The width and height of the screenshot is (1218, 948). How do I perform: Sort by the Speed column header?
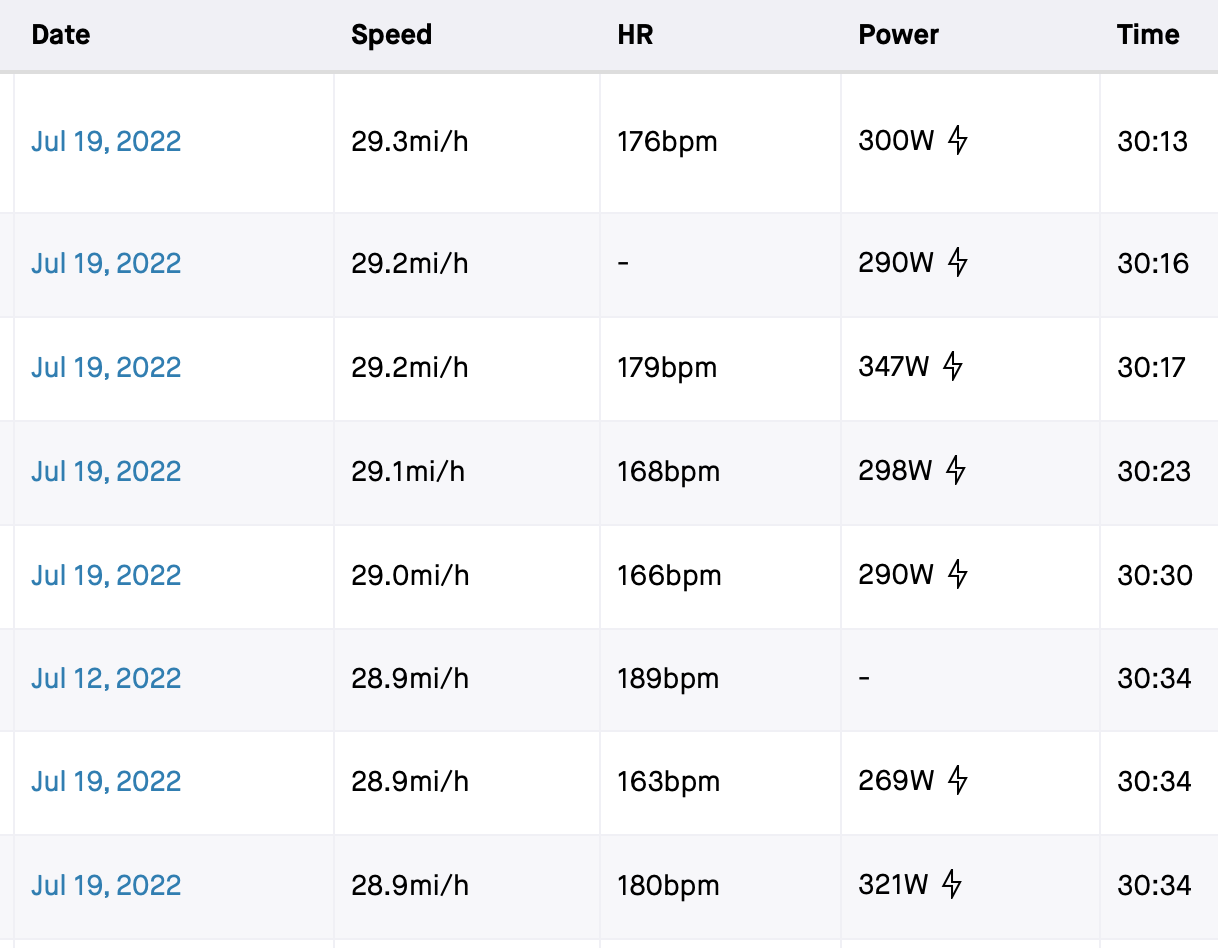point(391,35)
